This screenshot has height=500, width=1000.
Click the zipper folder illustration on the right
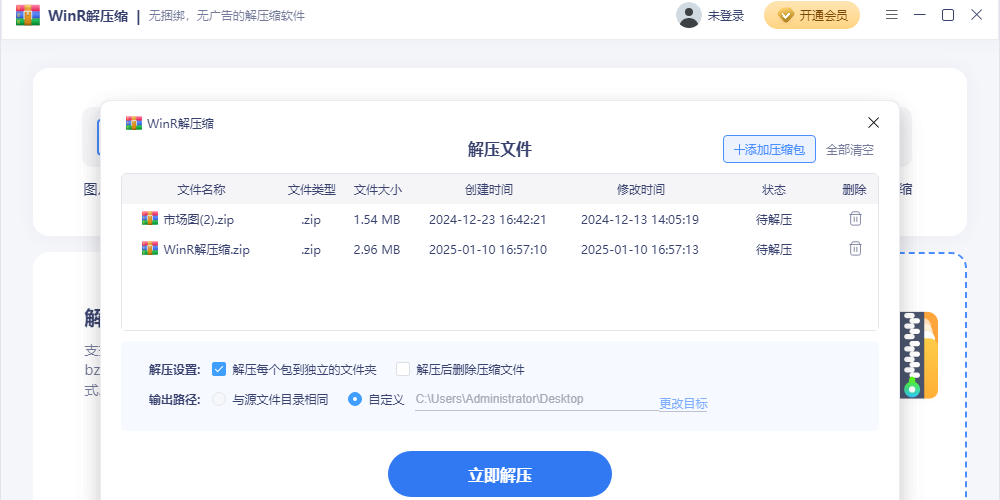click(919, 355)
